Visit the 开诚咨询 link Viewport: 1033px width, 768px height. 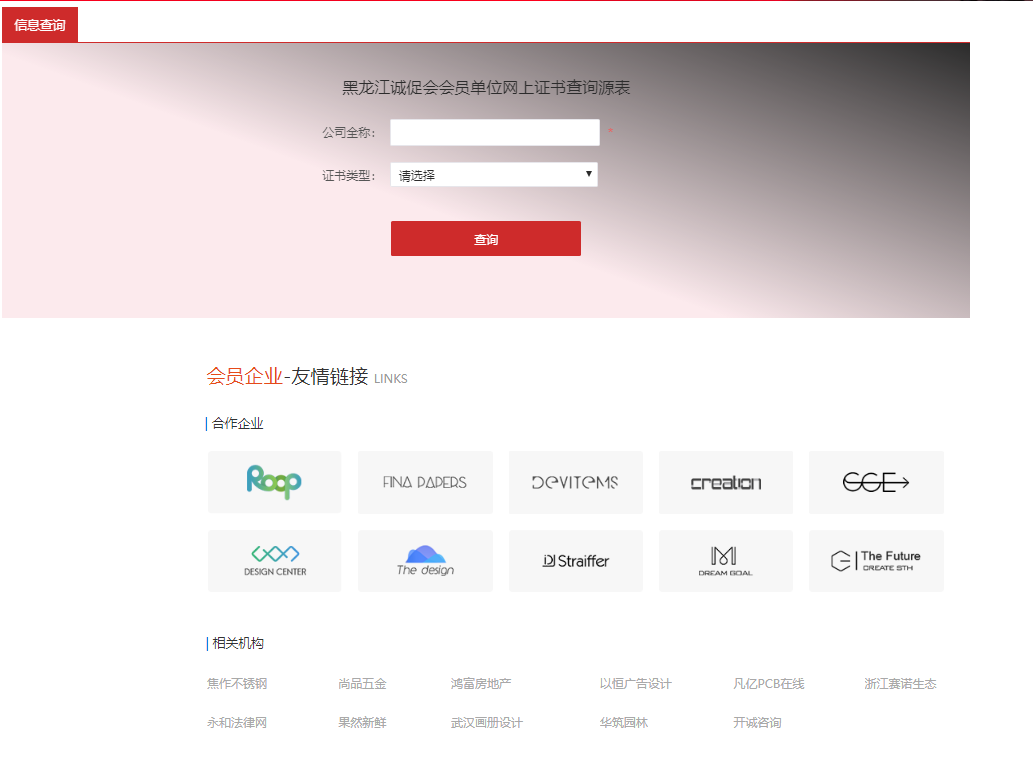pos(758,723)
